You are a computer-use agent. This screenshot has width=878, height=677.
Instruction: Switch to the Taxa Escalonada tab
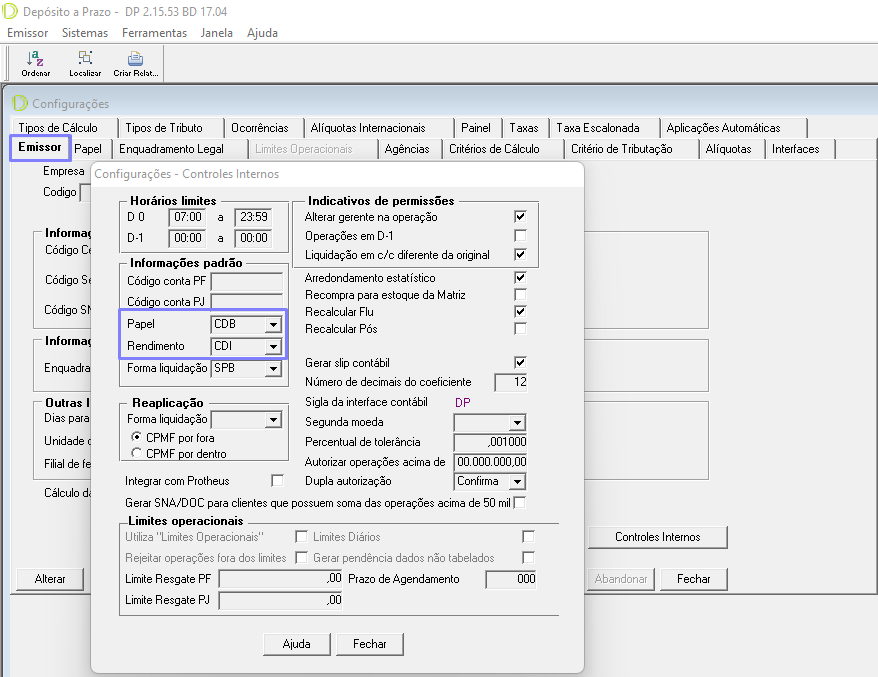tap(597, 128)
